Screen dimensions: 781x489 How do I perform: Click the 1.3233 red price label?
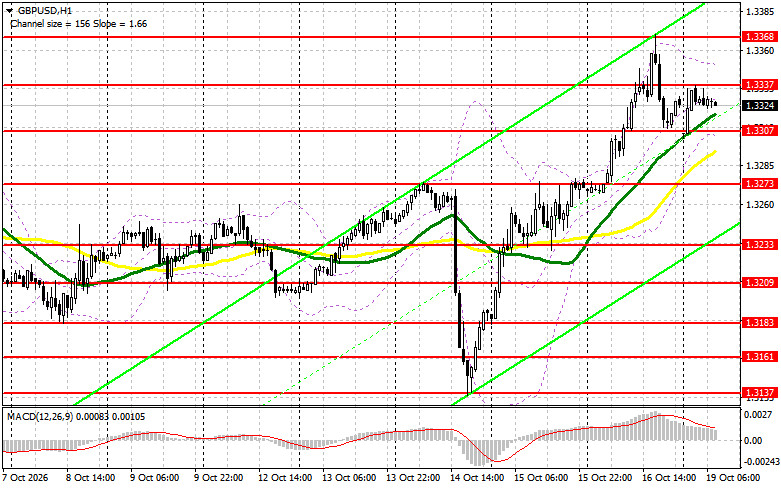tap(760, 244)
